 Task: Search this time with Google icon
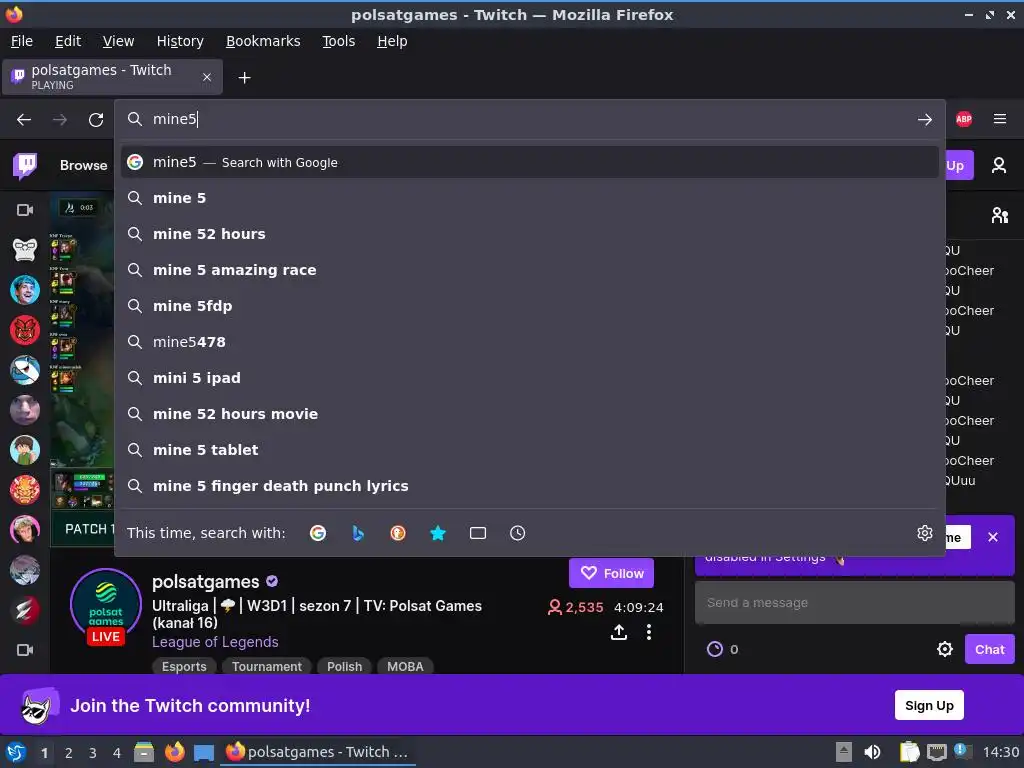tap(318, 533)
